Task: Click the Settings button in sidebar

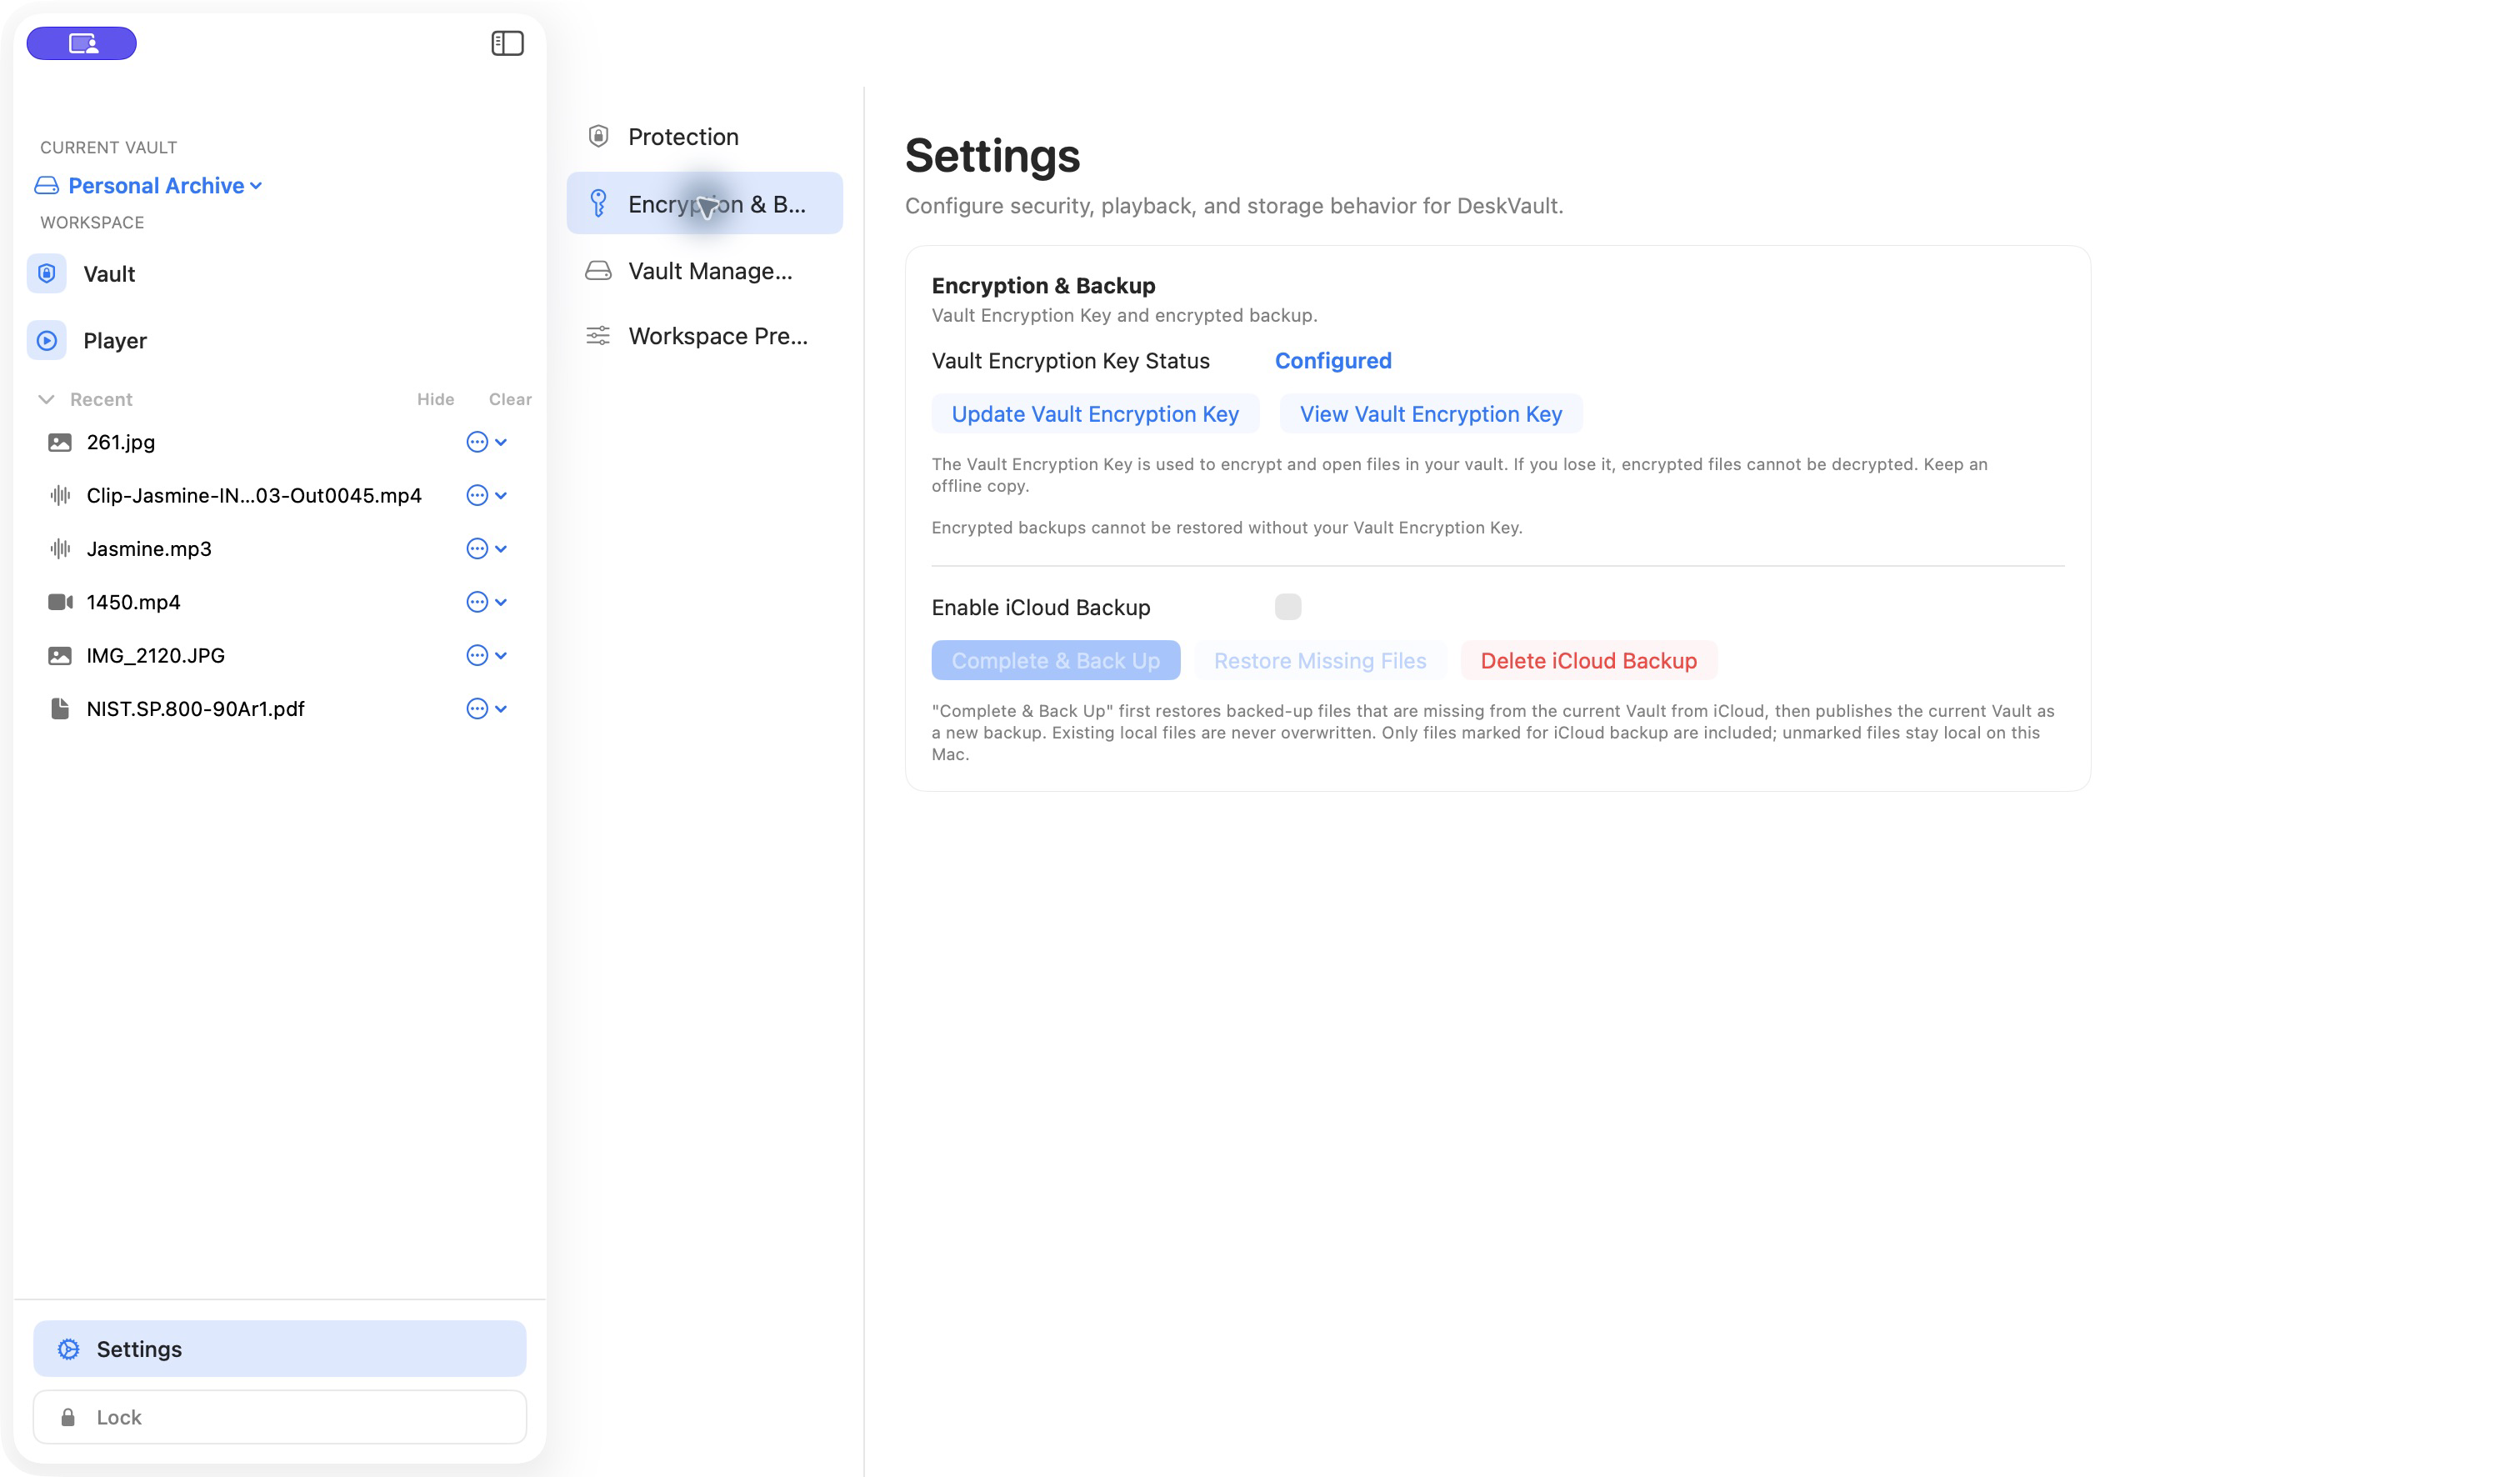Action: tap(279, 1349)
